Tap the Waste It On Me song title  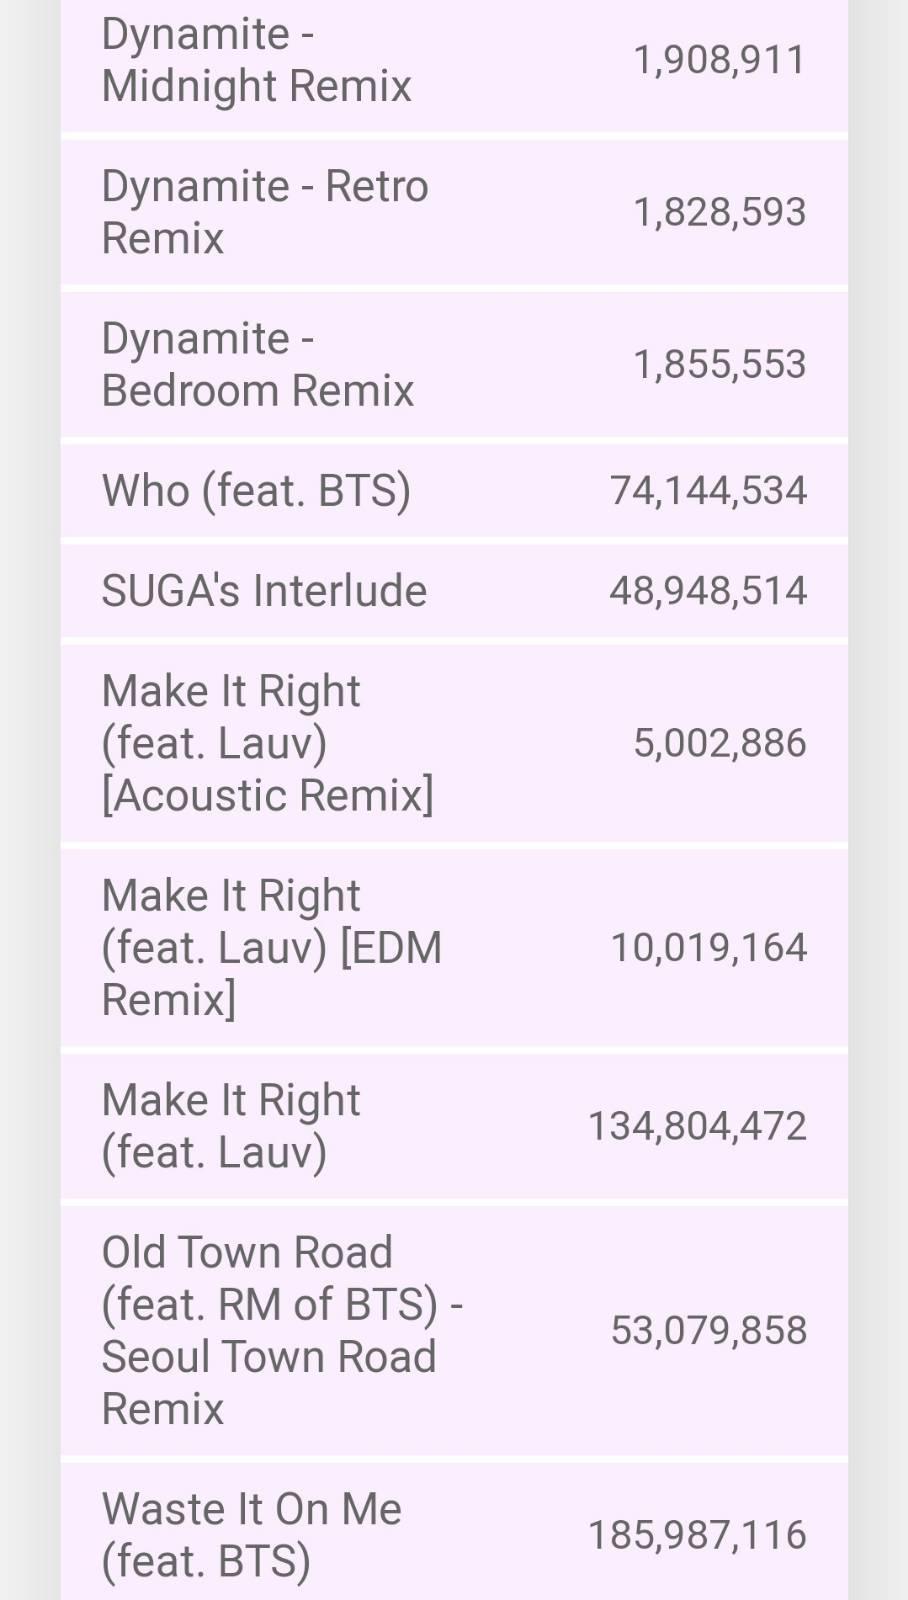pyautogui.click(x=251, y=1535)
